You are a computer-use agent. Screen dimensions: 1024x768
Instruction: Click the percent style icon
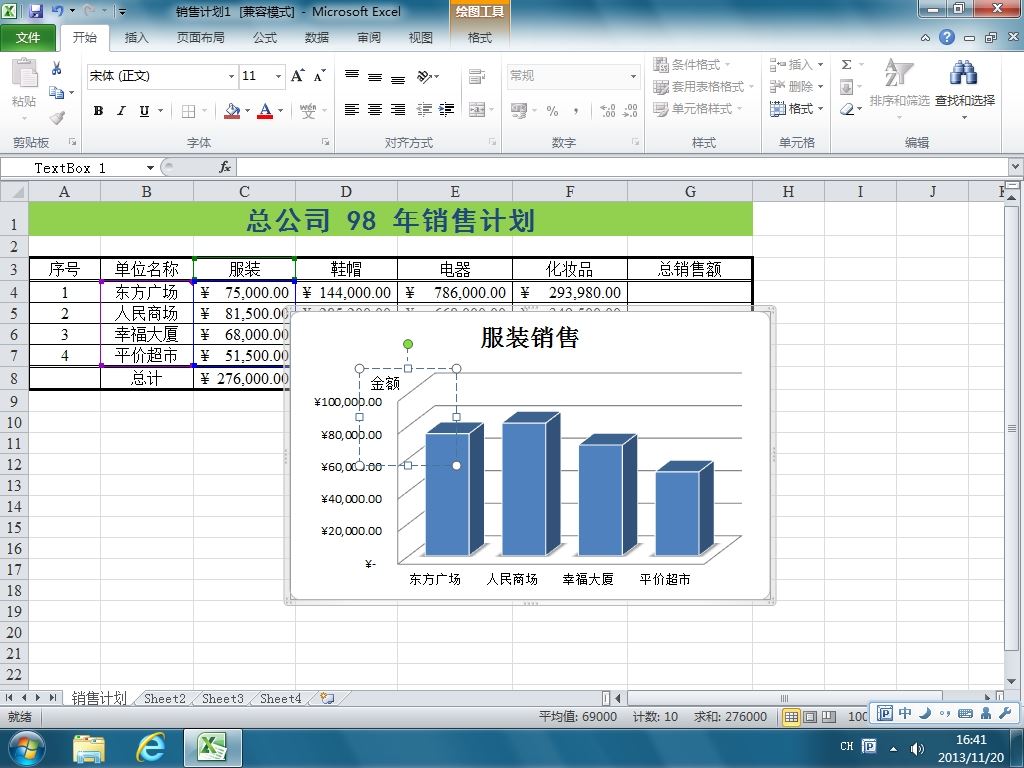click(x=552, y=110)
